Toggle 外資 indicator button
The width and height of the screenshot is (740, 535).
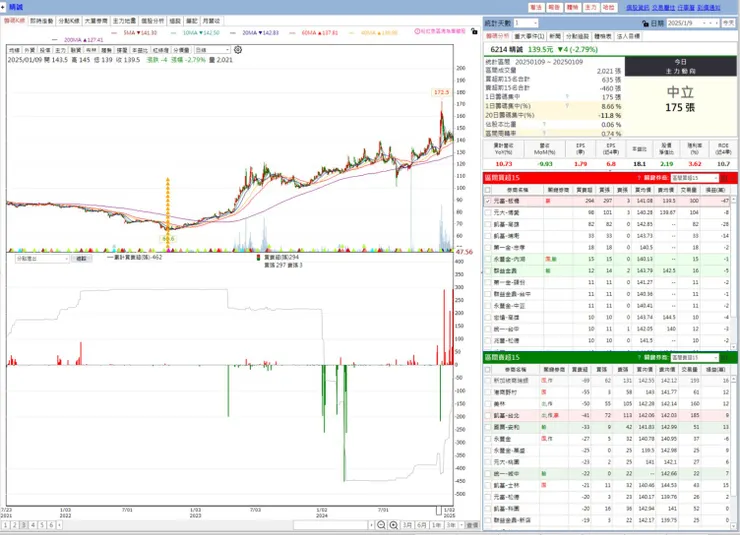tap(29, 50)
